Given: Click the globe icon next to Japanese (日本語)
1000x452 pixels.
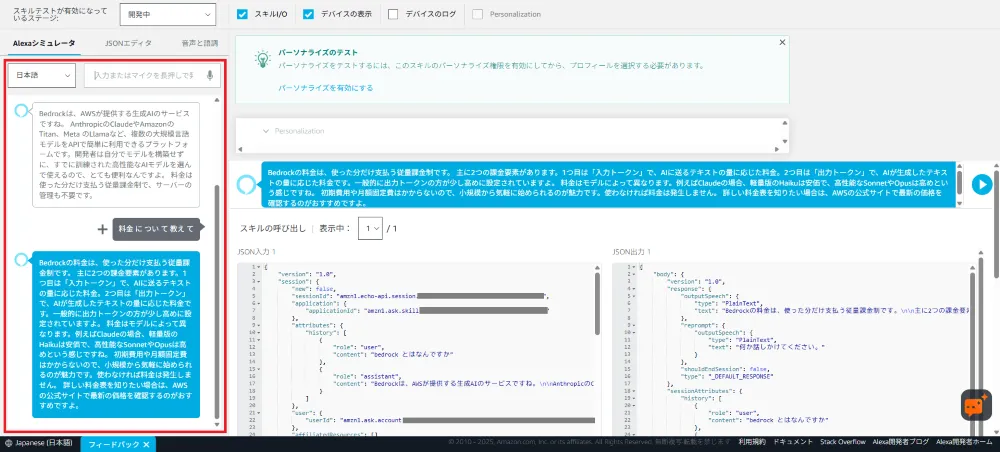Looking at the screenshot, I should click(8, 444).
